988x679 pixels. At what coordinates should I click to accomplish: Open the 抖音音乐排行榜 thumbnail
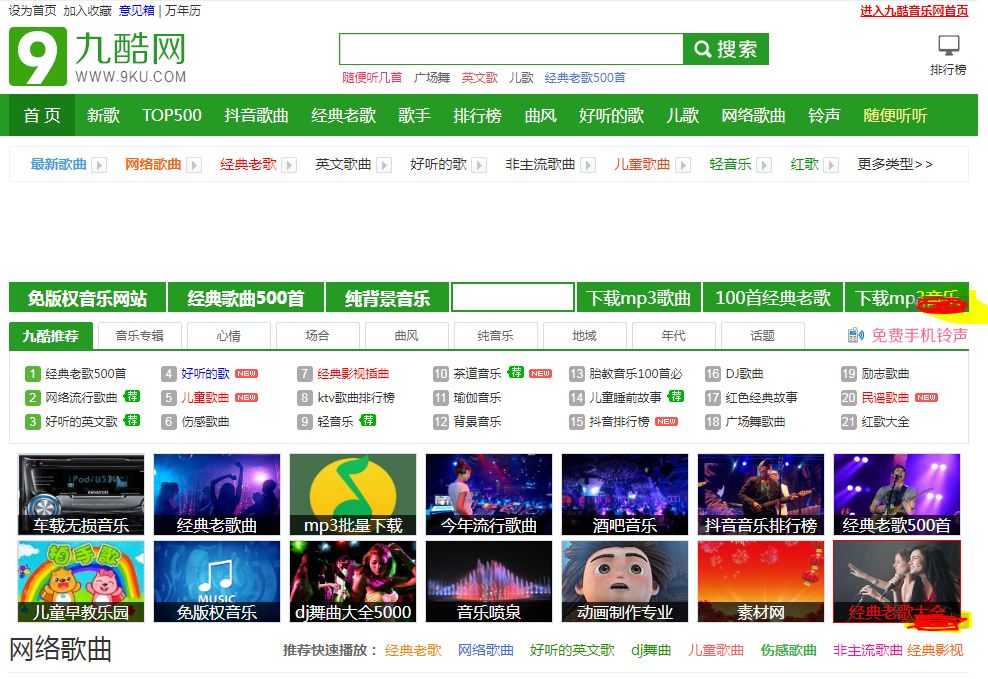[x=761, y=494]
